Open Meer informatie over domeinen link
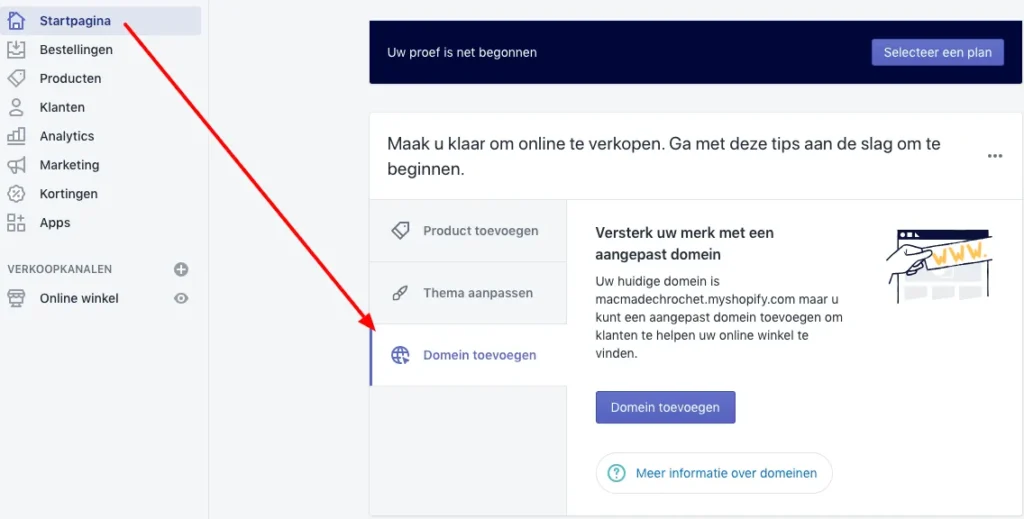This screenshot has width=1024, height=519. [x=714, y=473]
